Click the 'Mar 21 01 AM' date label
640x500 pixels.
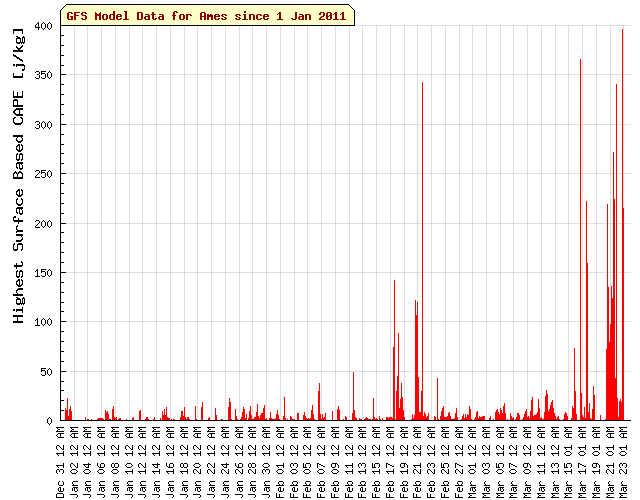(x=610, y=462)
